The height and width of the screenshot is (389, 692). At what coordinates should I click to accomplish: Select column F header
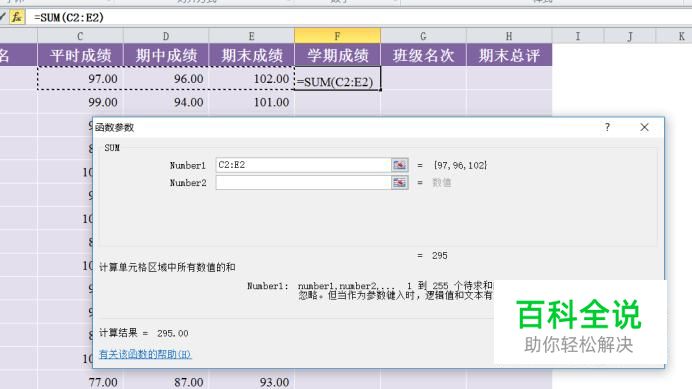(338, 36)
